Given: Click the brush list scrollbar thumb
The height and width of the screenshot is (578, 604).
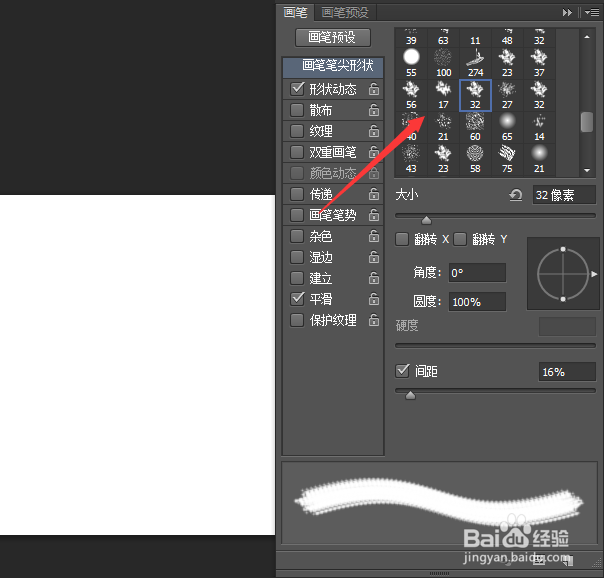Looking at the screenshot, I should tap(587, 122).
